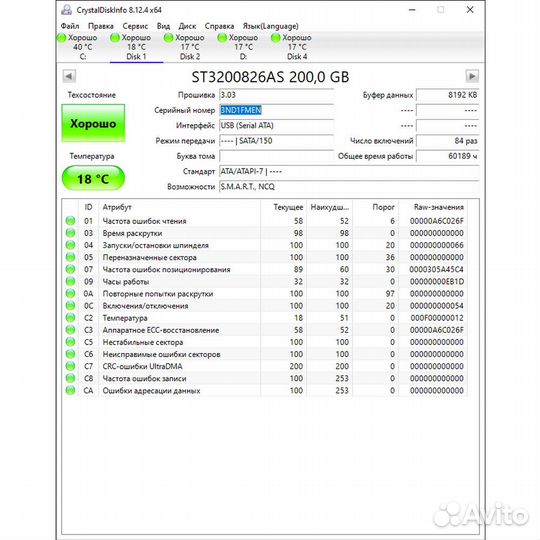
Task: Click raw value 00000000EB1D
Action: pyautogui.click(x=437, y=282)
